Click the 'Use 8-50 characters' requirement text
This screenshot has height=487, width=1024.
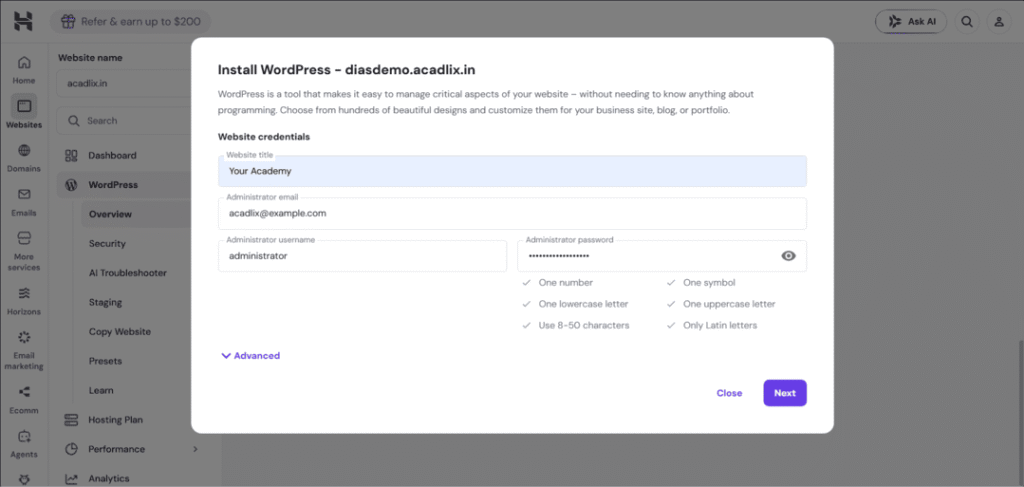pyautogui.click(x=584, y=325)
